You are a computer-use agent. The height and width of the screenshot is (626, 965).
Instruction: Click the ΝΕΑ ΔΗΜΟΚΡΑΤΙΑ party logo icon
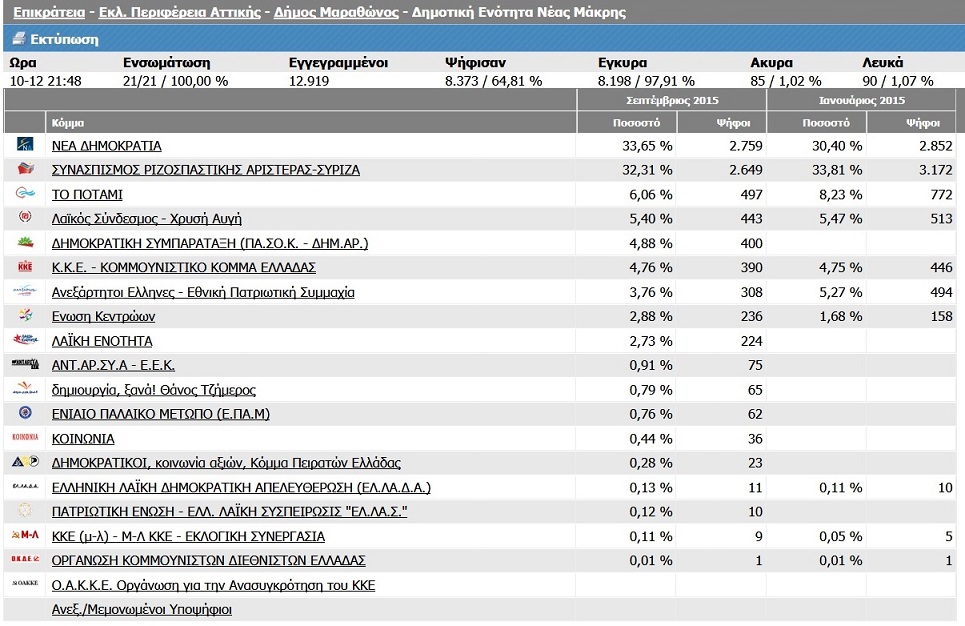(26, 146)
